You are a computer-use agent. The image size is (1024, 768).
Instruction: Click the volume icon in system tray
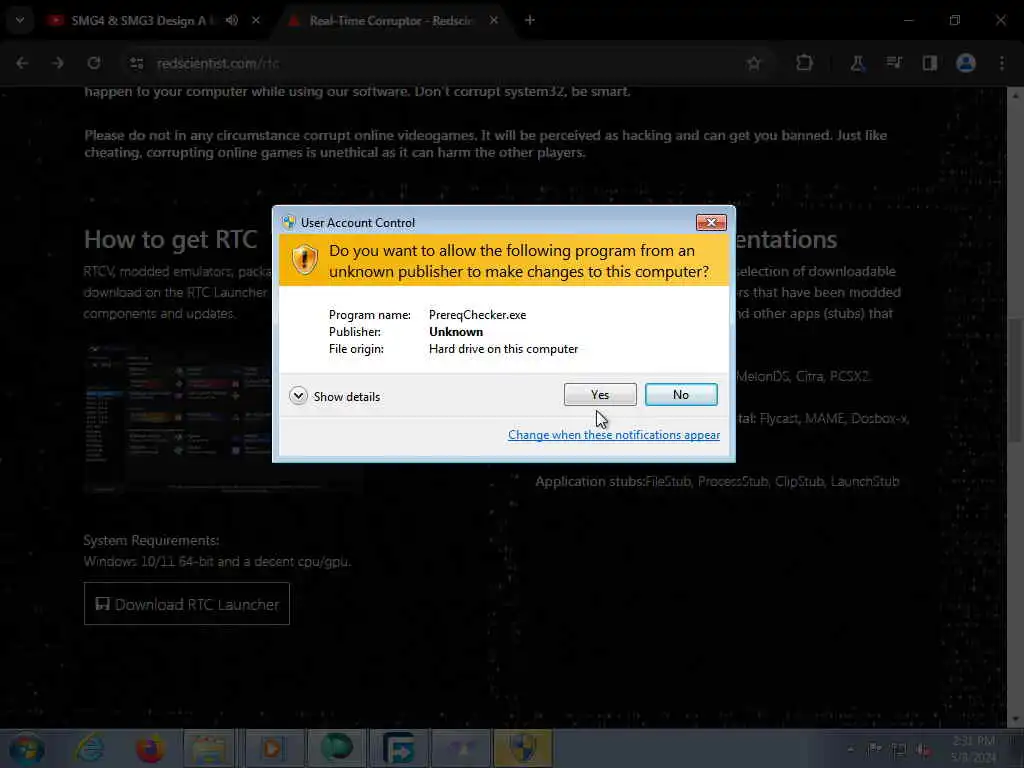[923, 749]
